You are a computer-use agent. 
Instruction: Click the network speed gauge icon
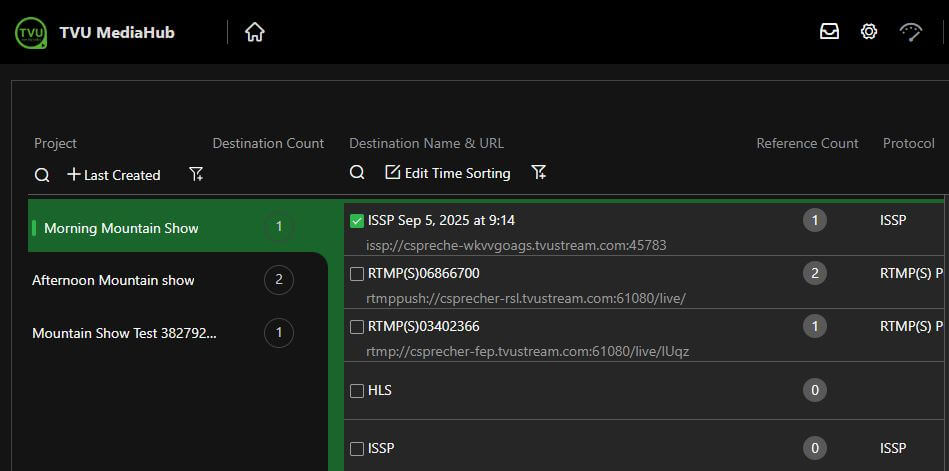(910, 32)
